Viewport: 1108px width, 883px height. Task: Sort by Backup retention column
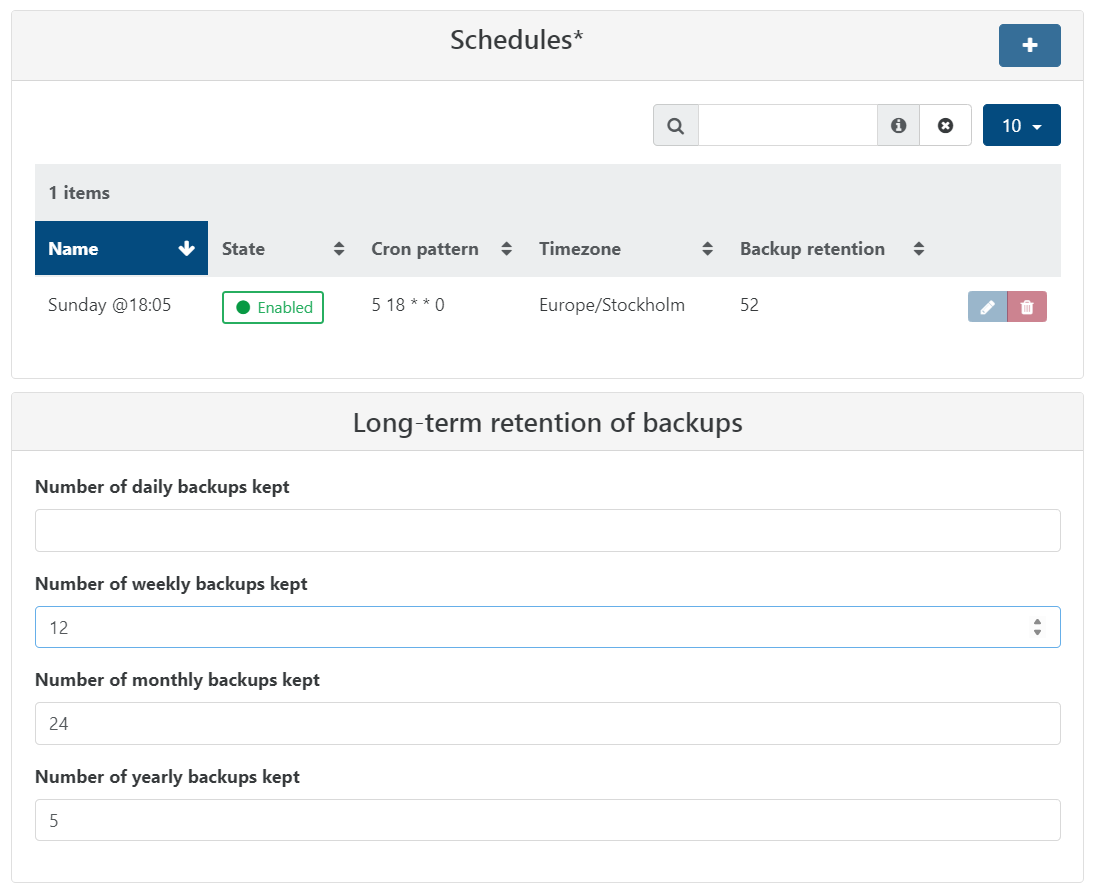tap(918, 249)
